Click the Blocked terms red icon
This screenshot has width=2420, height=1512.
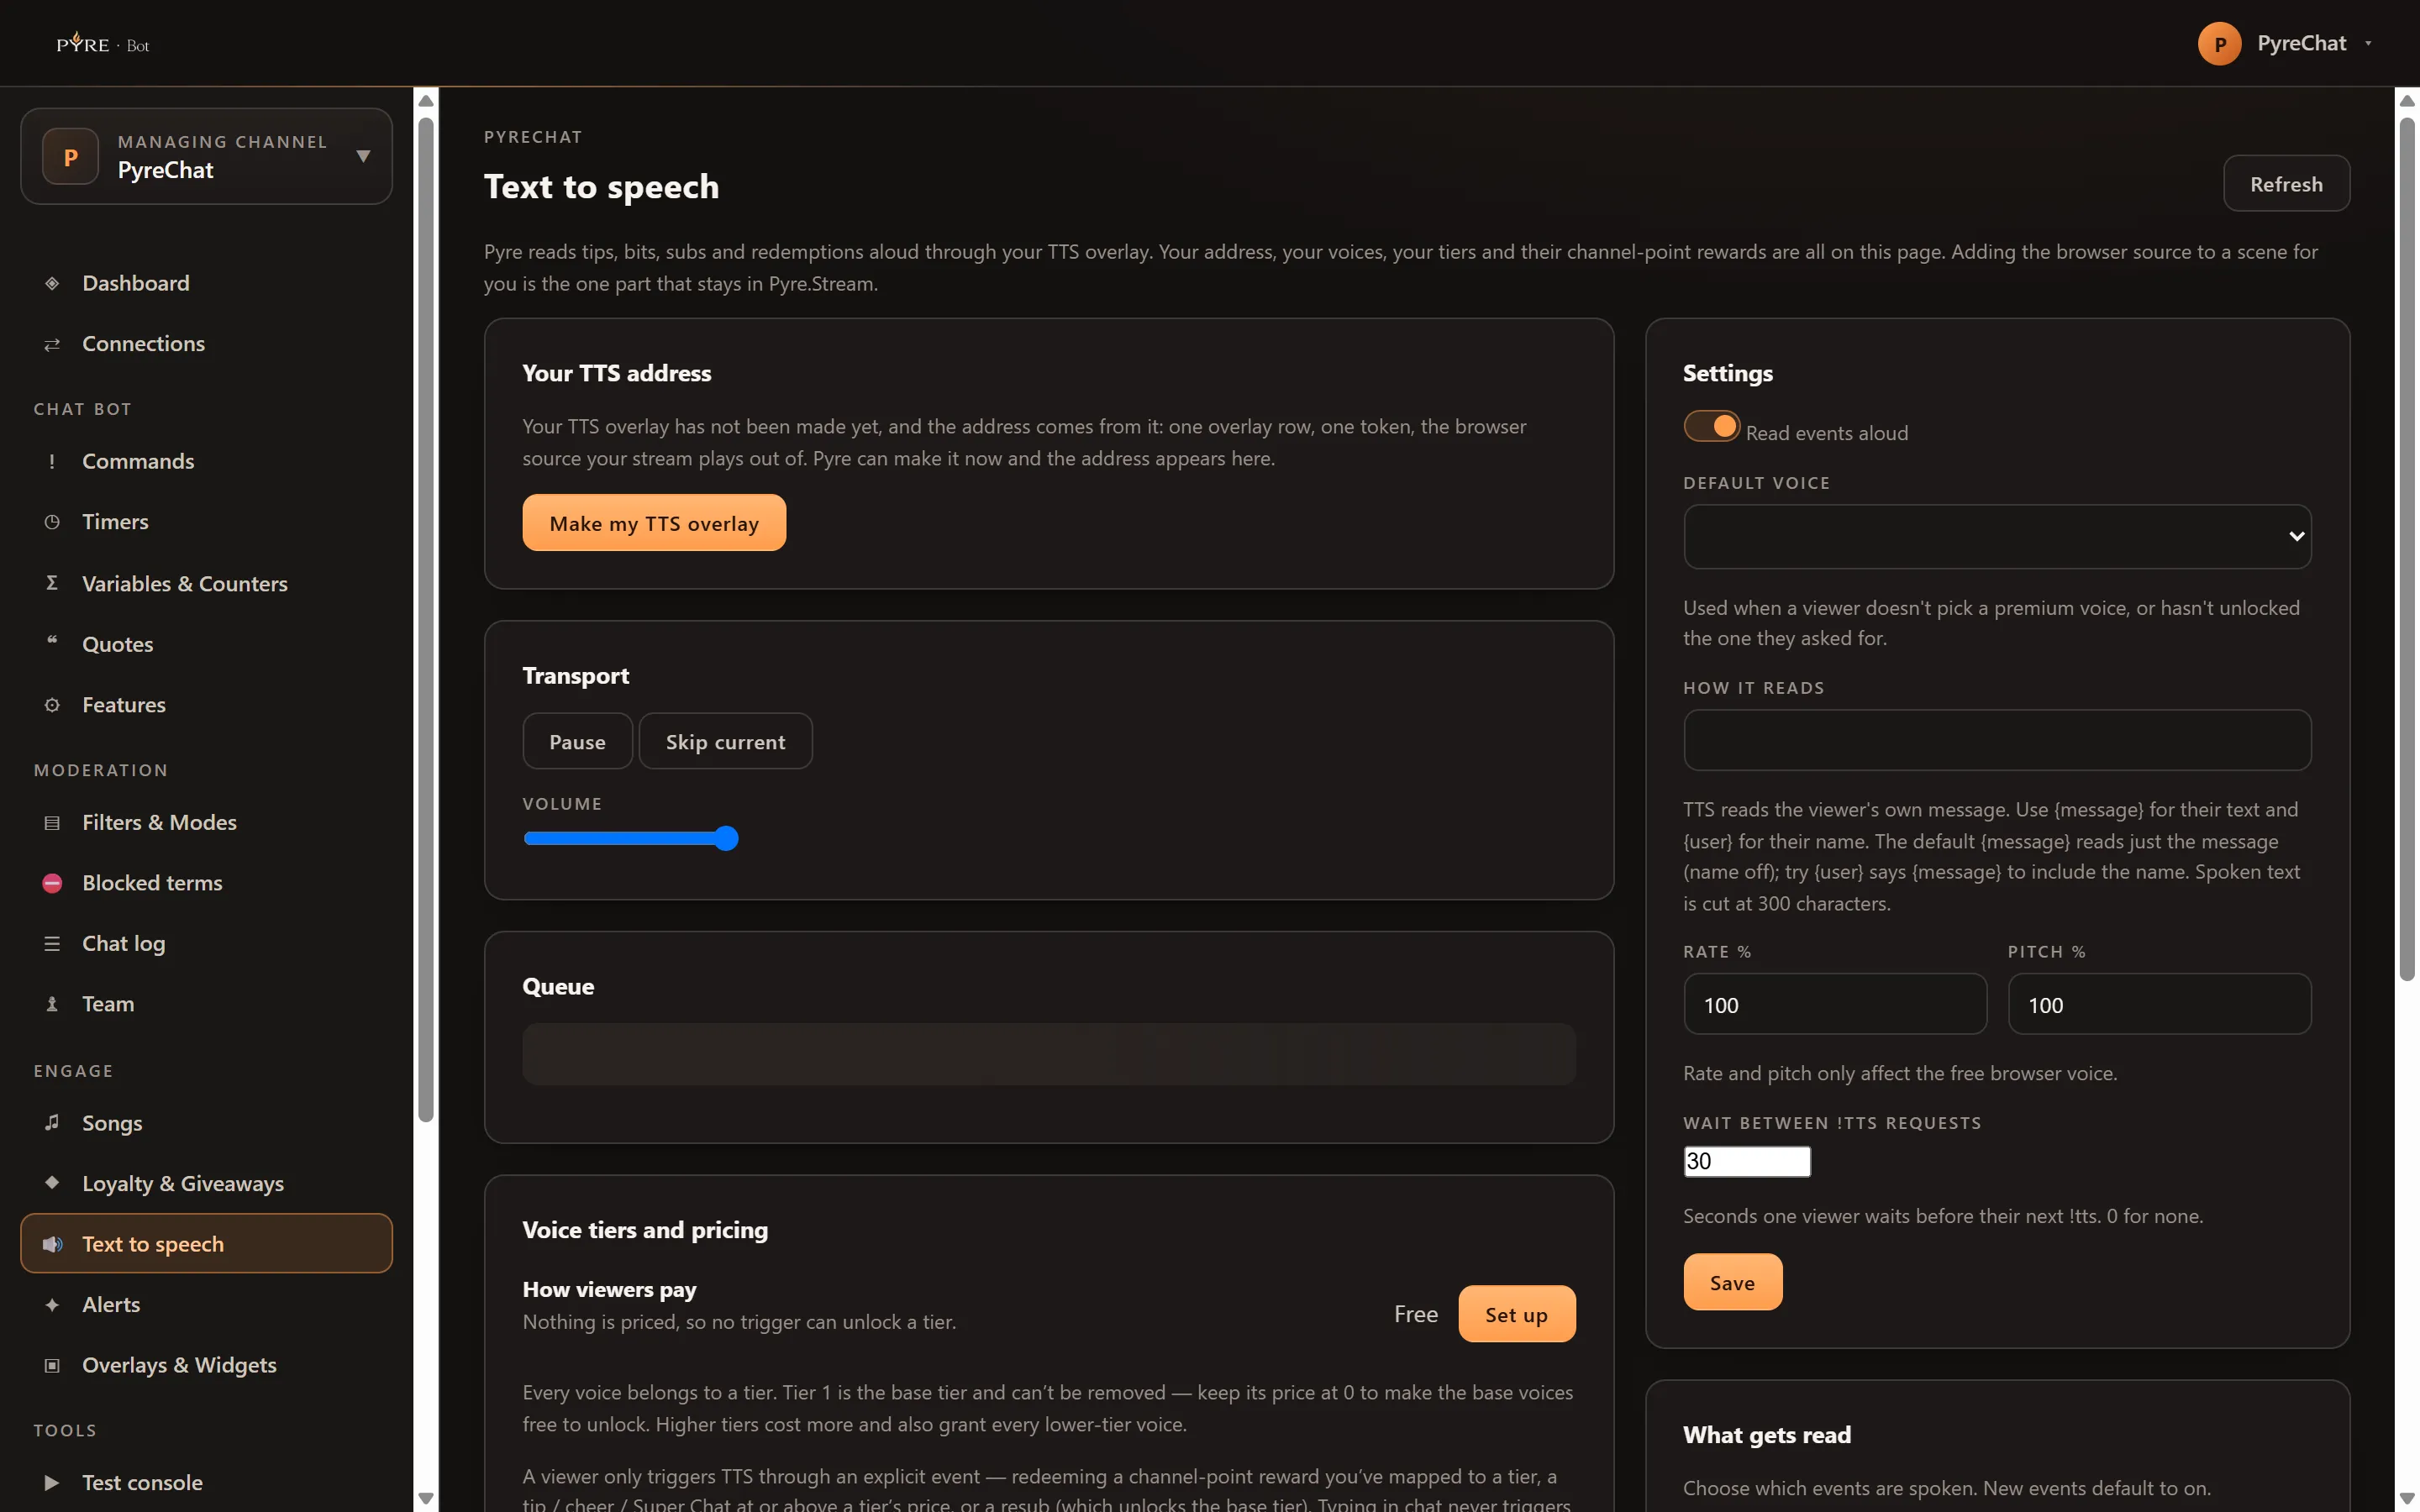tap(52, 883)
